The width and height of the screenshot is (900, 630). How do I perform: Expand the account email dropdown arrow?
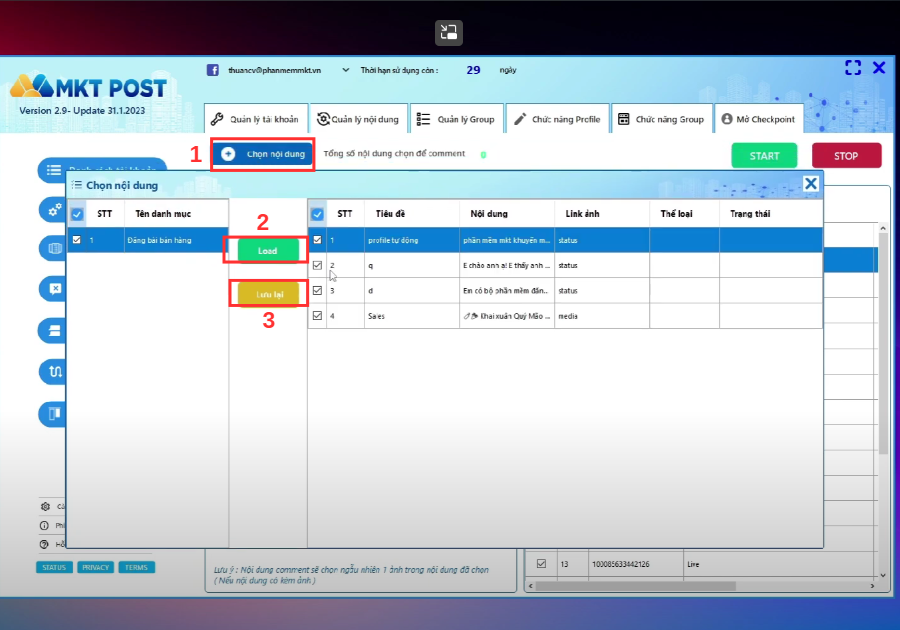346,70
